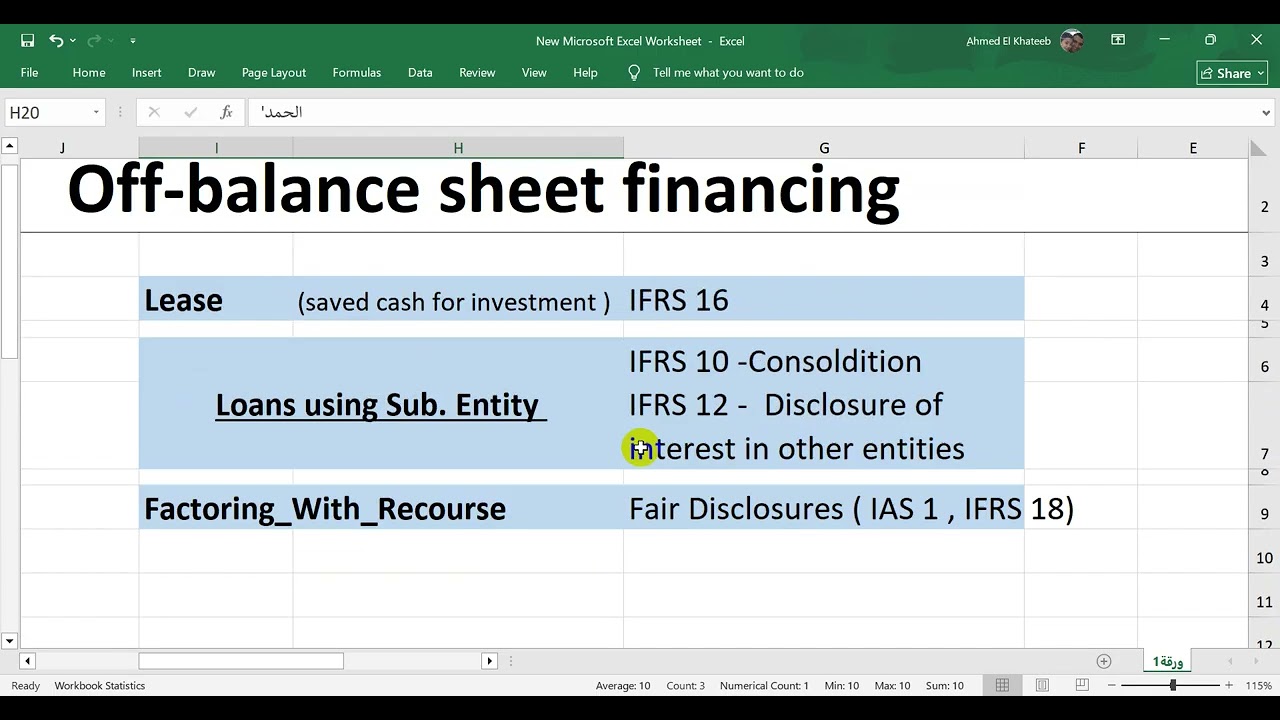The height and width of the screenshot is (720, 1280).
Task: Click the IFRS 10 -Consoldition text
Action: pos(775,361)
